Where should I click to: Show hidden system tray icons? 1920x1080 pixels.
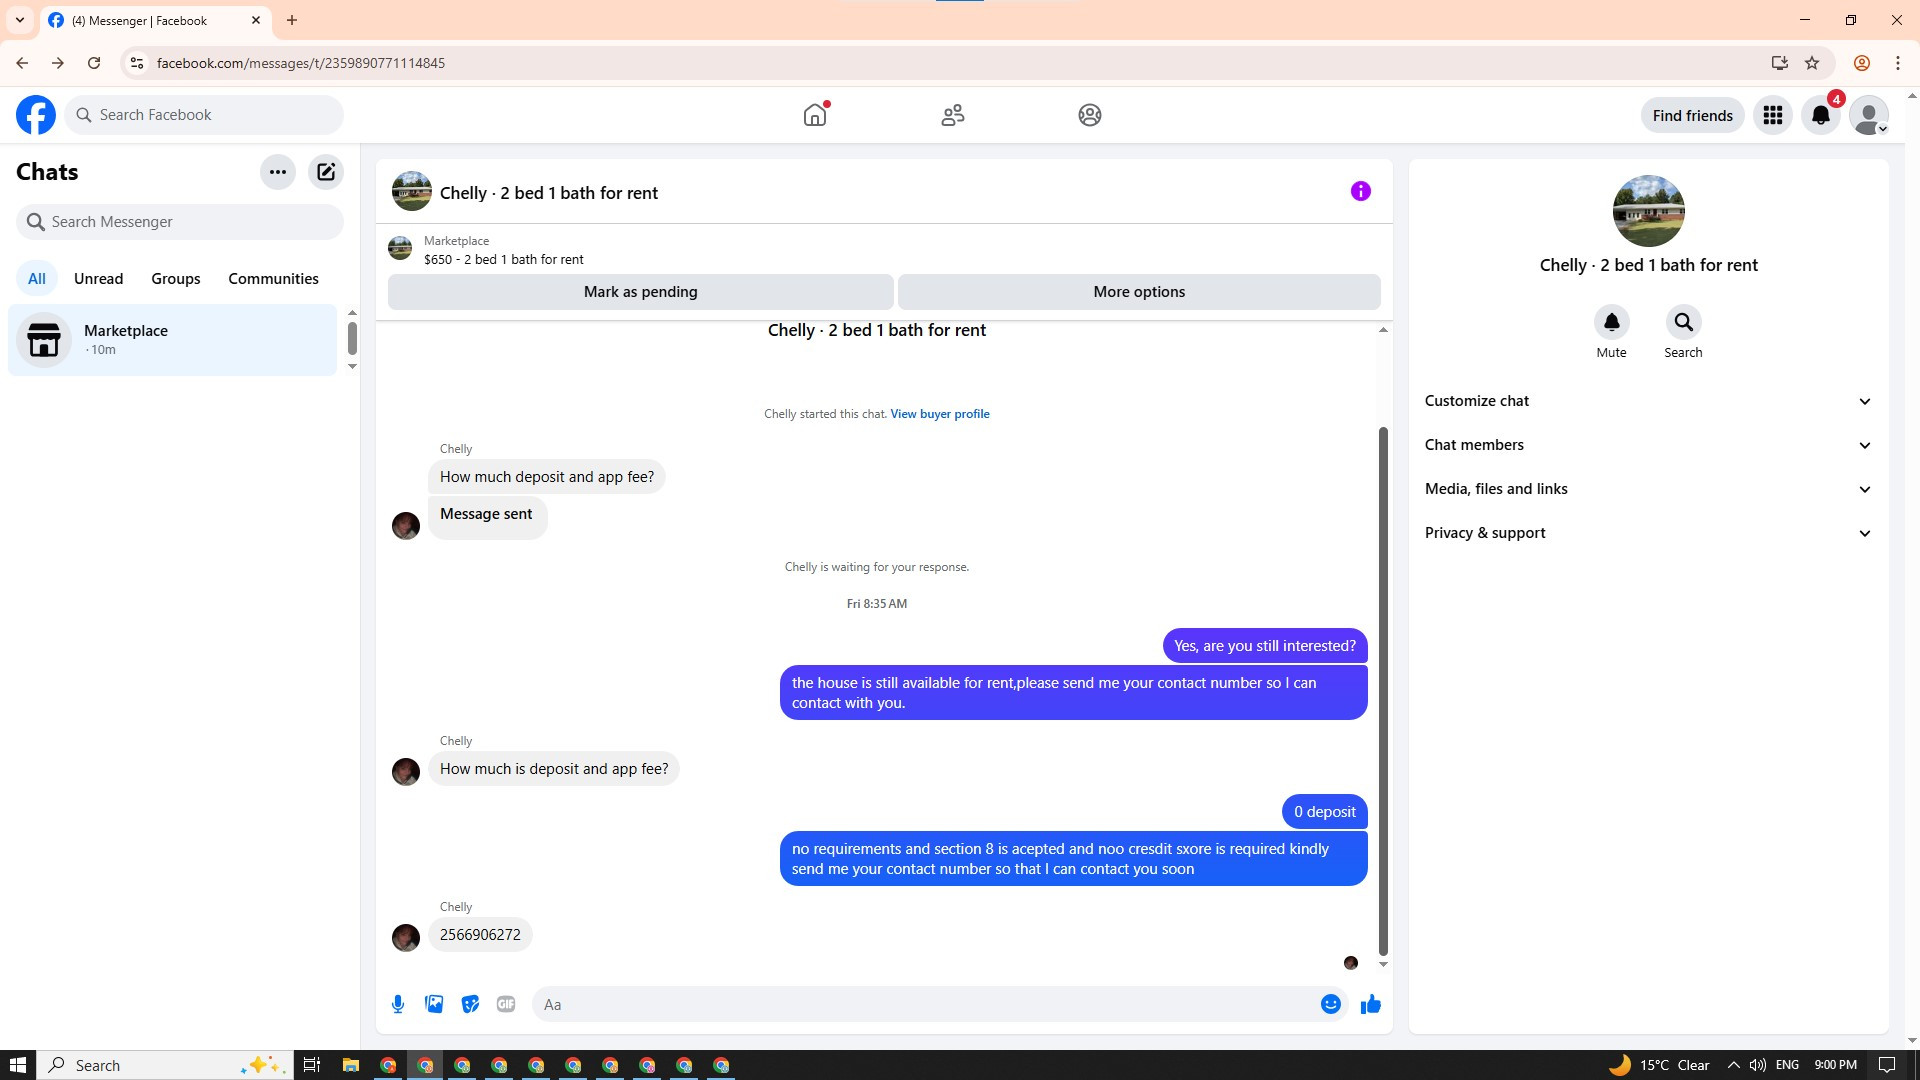pyautogui.click(x=1733, y=1065)
